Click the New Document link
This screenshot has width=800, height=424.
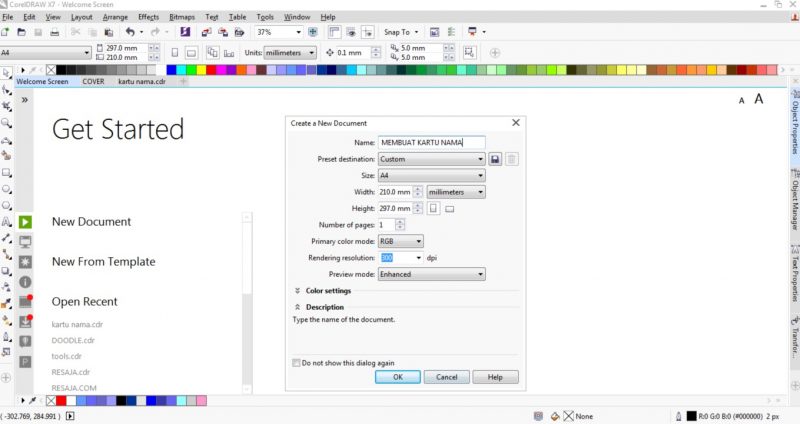91,222
